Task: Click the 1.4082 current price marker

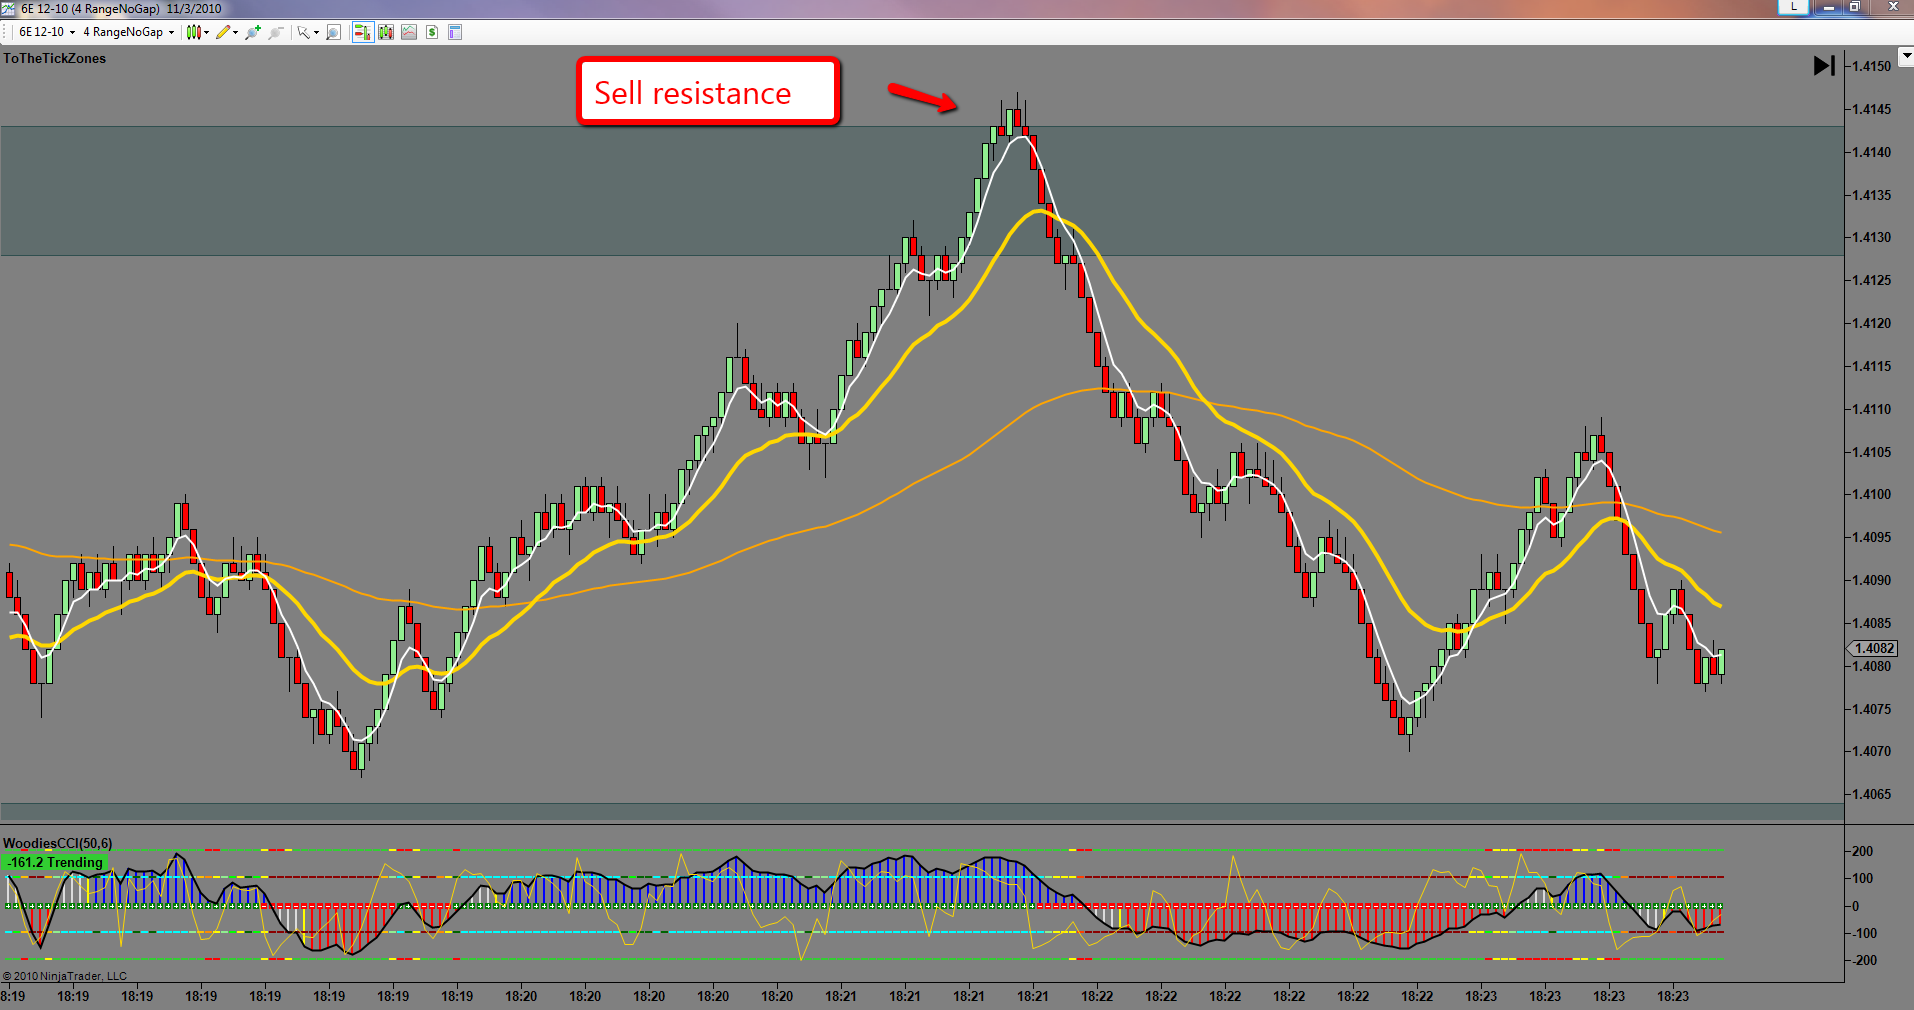Action: 1874,648
